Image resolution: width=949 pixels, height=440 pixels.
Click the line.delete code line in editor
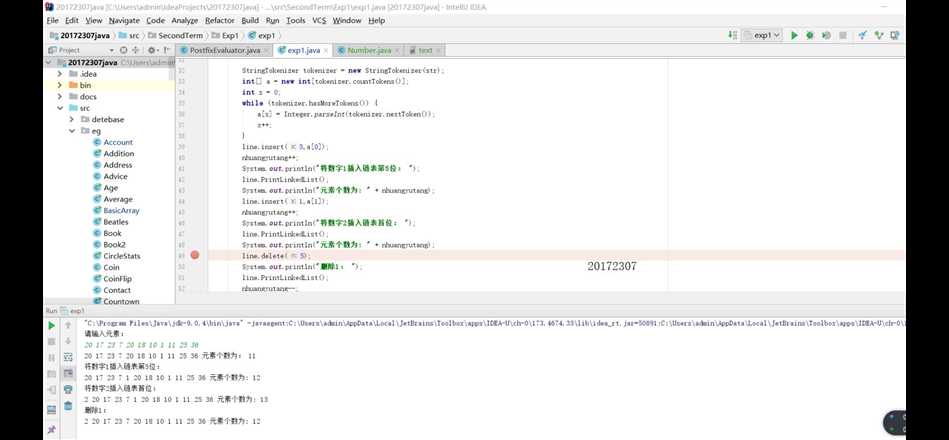[x=275, y=256]
